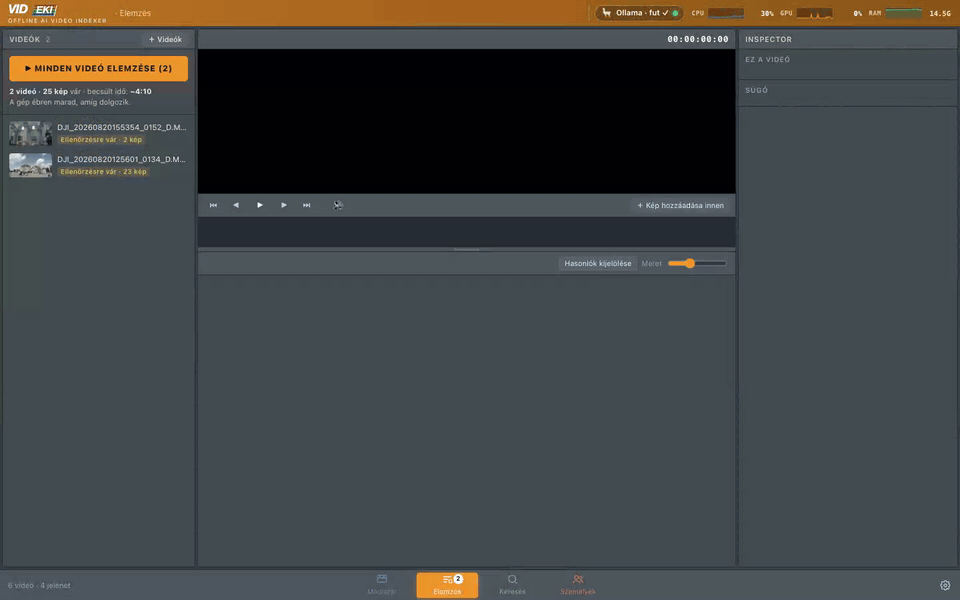Step forward one frame
The height and width of the screenshot is (600, 960).
coord(283,205)
